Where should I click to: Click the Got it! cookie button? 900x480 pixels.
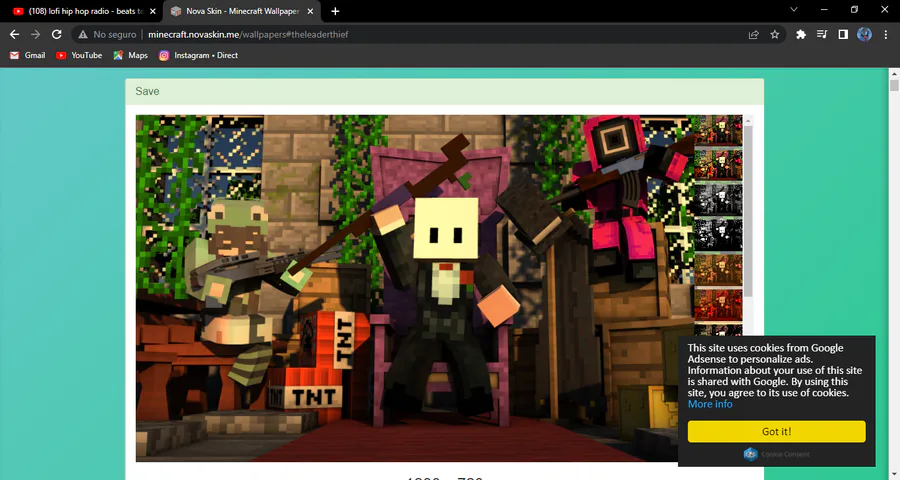coord(777,431)
